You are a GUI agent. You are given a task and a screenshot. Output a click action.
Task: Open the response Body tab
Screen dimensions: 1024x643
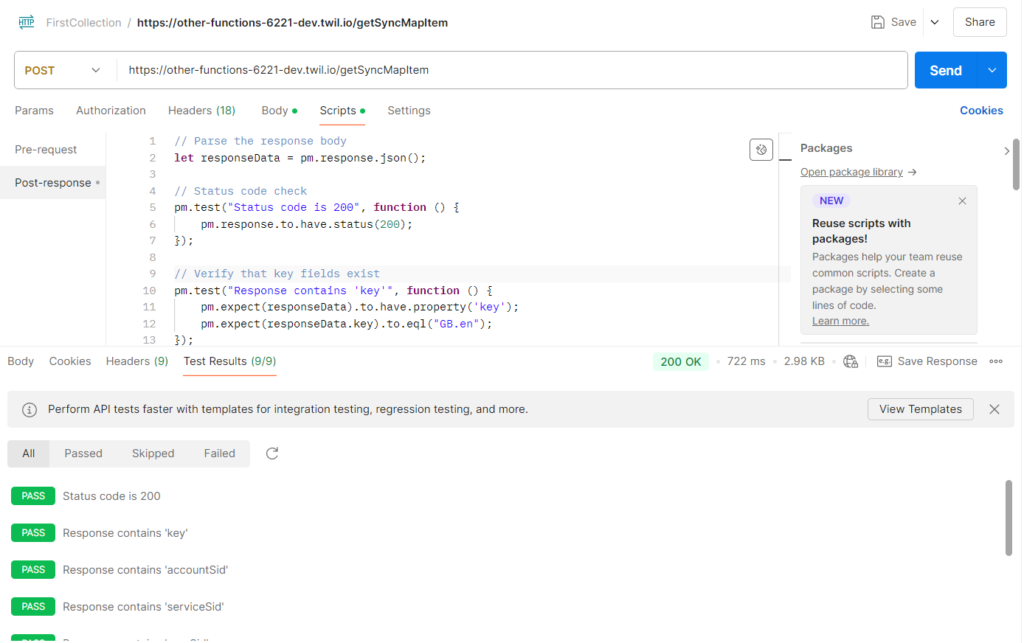(20, 362)
